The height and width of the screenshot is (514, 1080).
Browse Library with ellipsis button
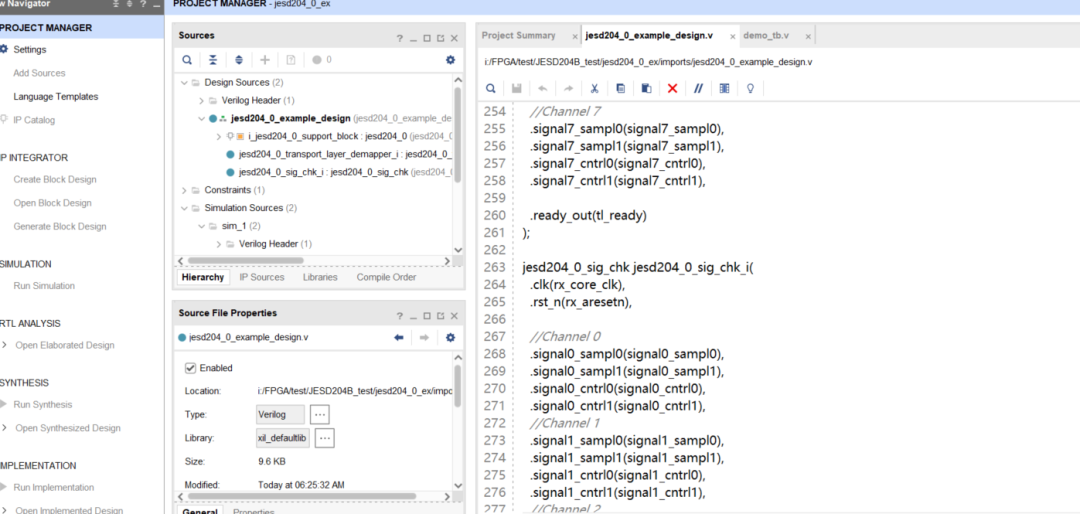pyautogui.click(x=325, y=438)
